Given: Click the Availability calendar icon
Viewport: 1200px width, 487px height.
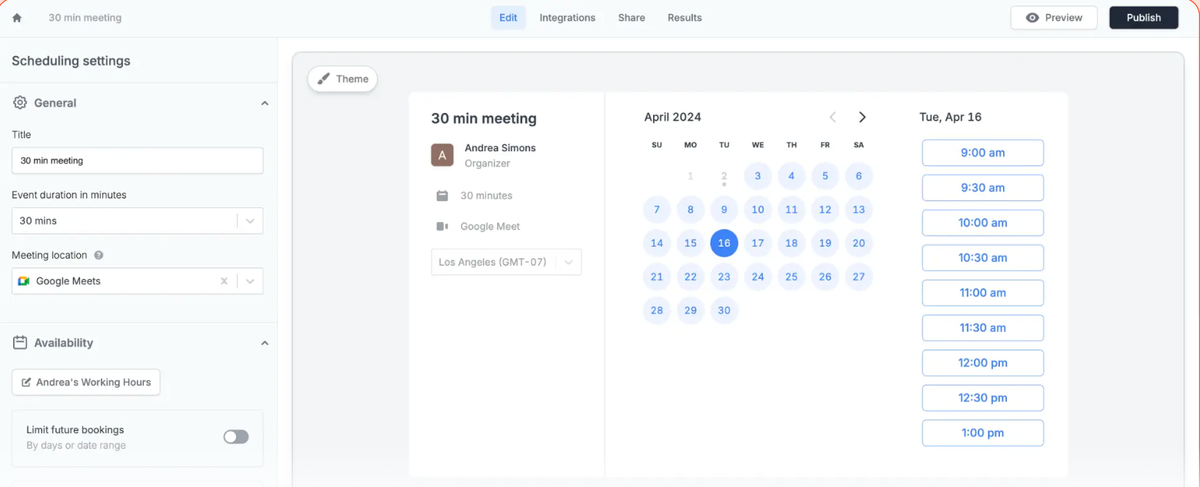Looking at the screenshot, I should point(20,343).
